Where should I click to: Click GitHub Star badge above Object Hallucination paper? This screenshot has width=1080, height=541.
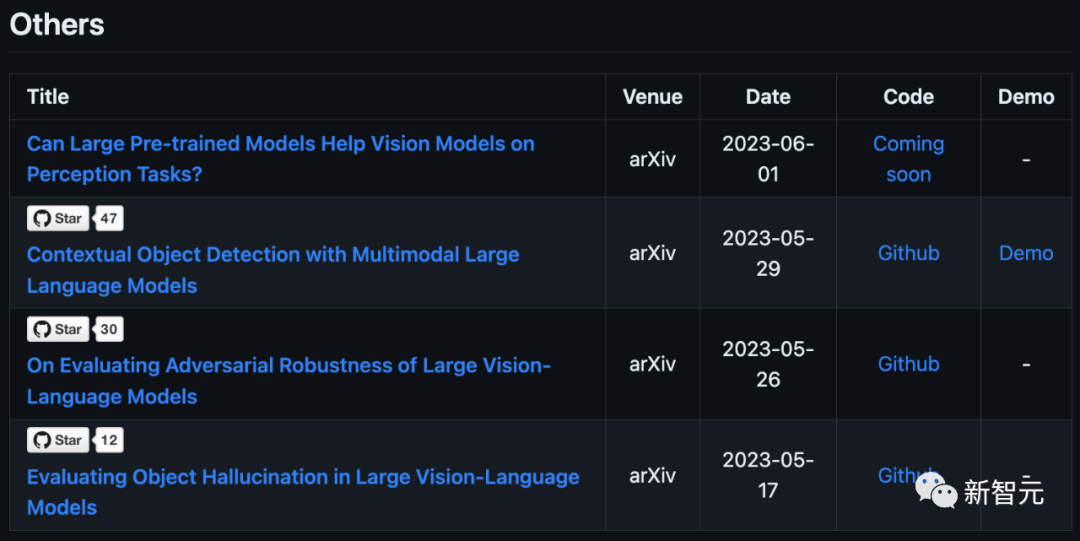pos(58,440)
